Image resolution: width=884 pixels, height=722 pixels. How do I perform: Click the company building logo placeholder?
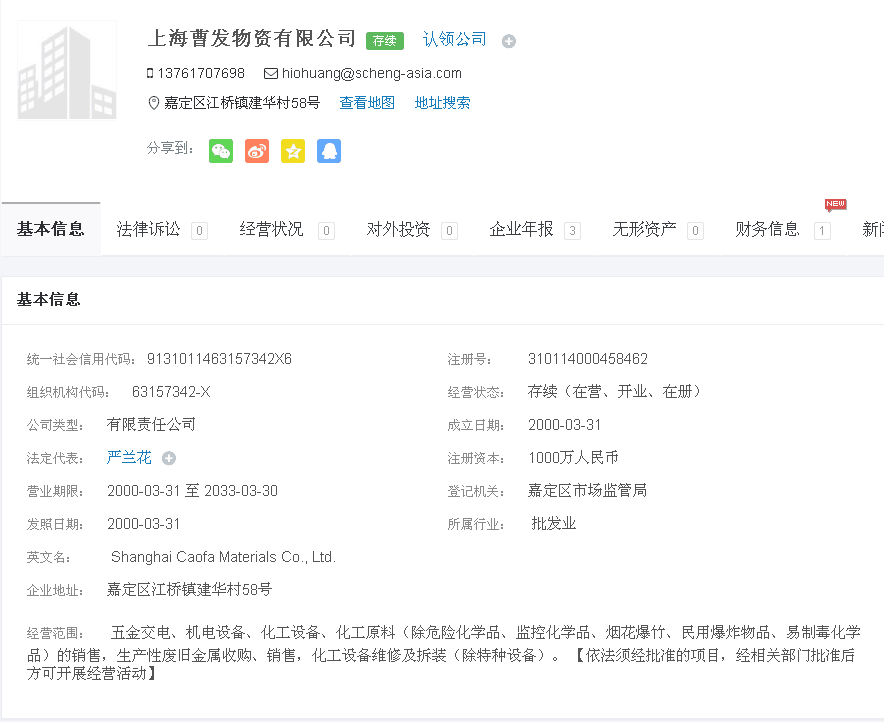(67, 72)
